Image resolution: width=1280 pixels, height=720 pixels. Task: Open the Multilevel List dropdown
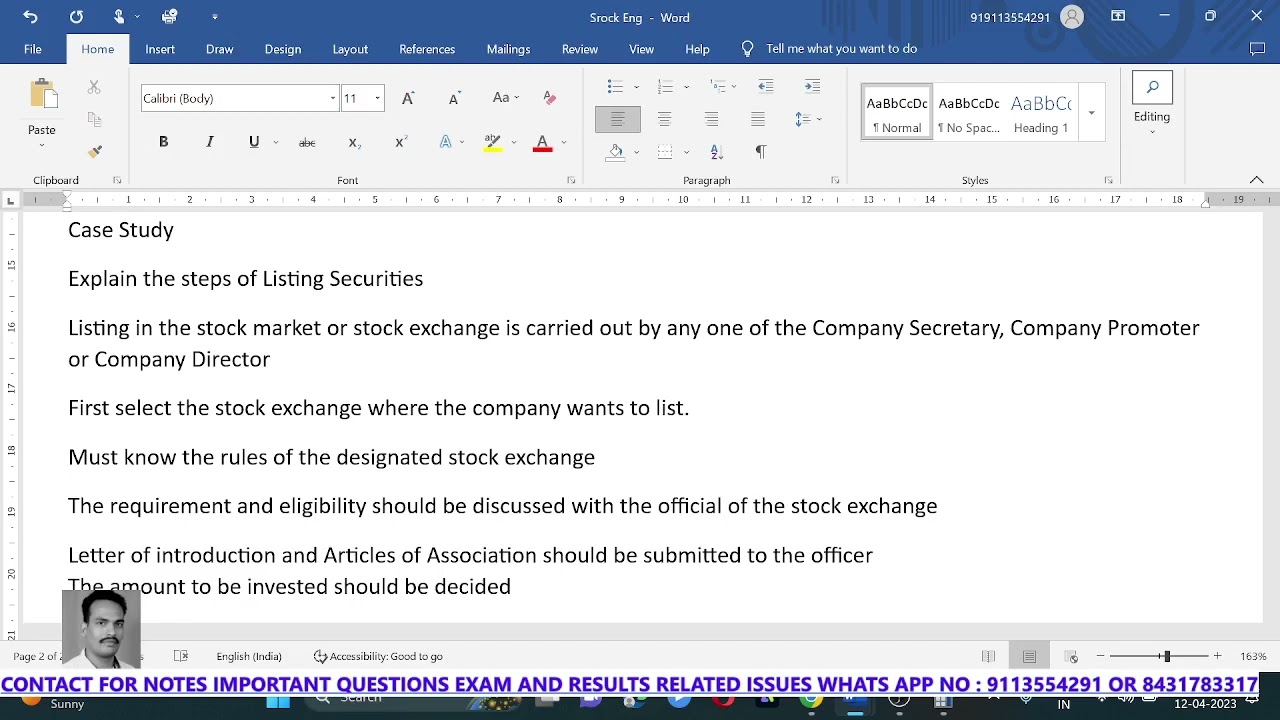[722, 87]
